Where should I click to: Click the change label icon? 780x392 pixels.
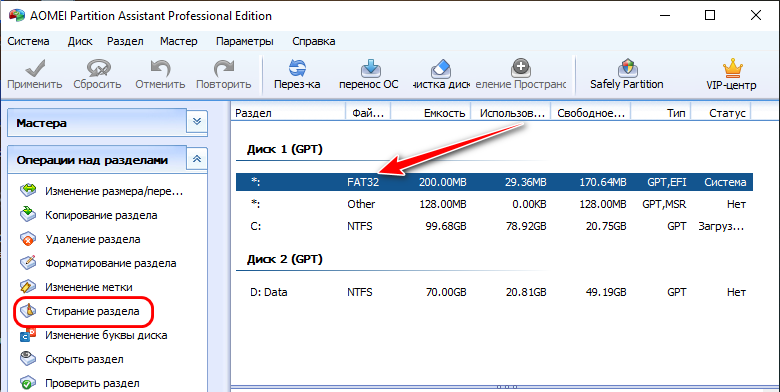tap(28, 287)
